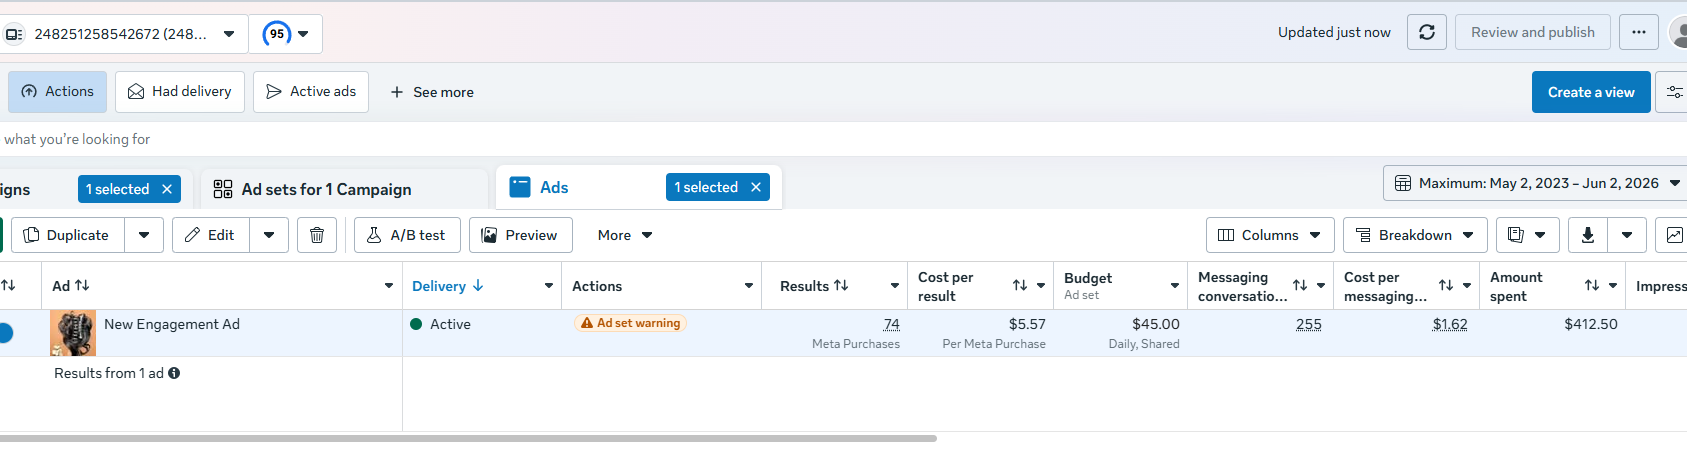Viewport: 1687px width, 471px height.
Task: Click the Updated just now text
Action: [1334, 32]
